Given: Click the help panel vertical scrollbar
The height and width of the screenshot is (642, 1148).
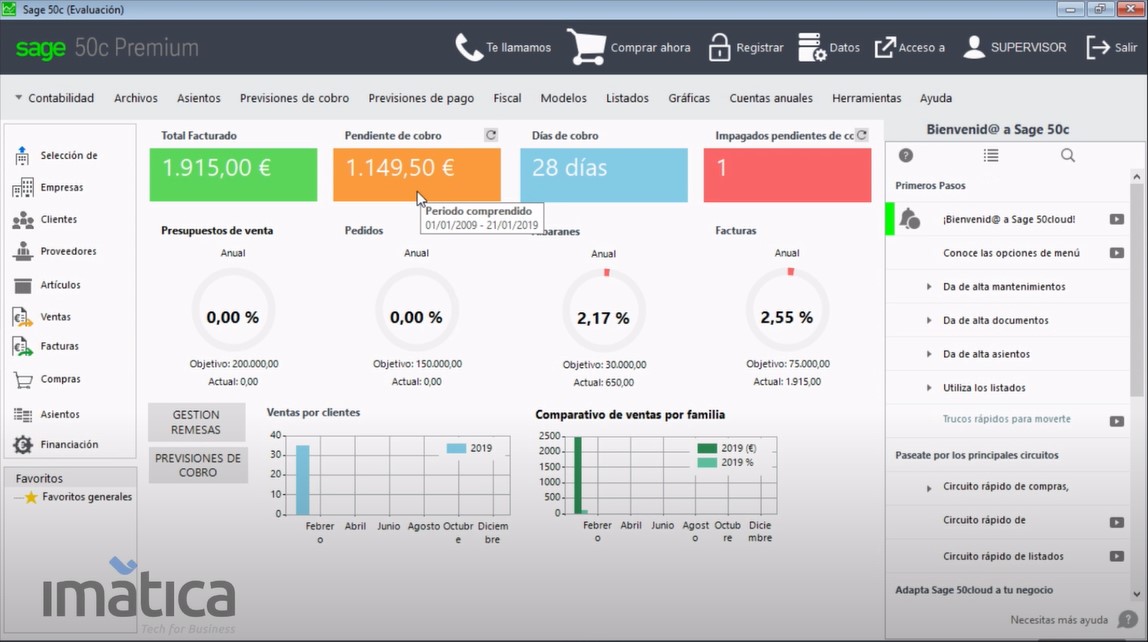Looking at the screenshot, I should [x=1137, y=290].
